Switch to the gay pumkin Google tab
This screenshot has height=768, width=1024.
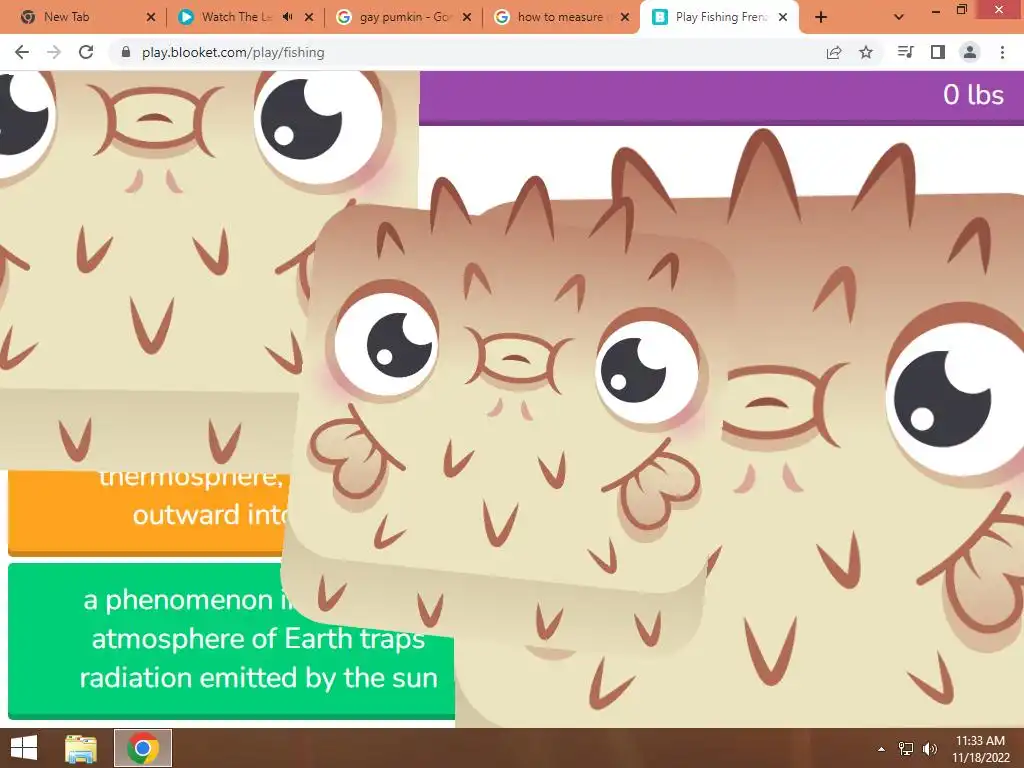click(x=404, y=17)
